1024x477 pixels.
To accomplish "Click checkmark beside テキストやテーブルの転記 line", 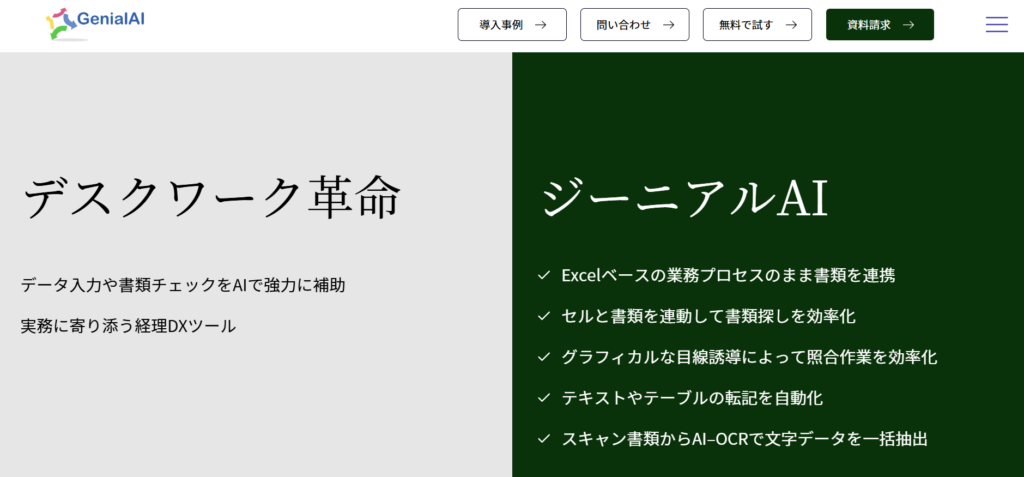I will click(543, 399).
